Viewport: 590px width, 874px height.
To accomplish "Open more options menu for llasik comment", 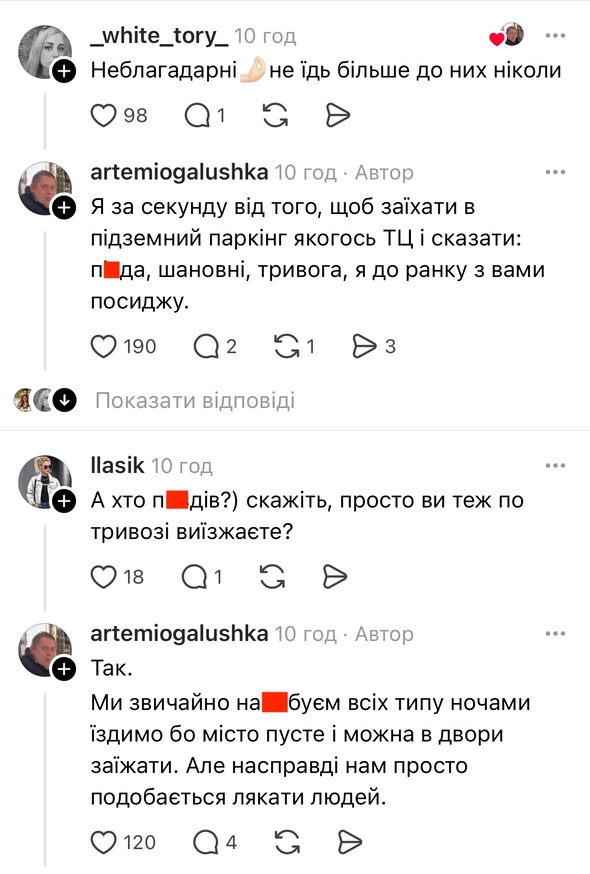I will [x=555, y=466].
